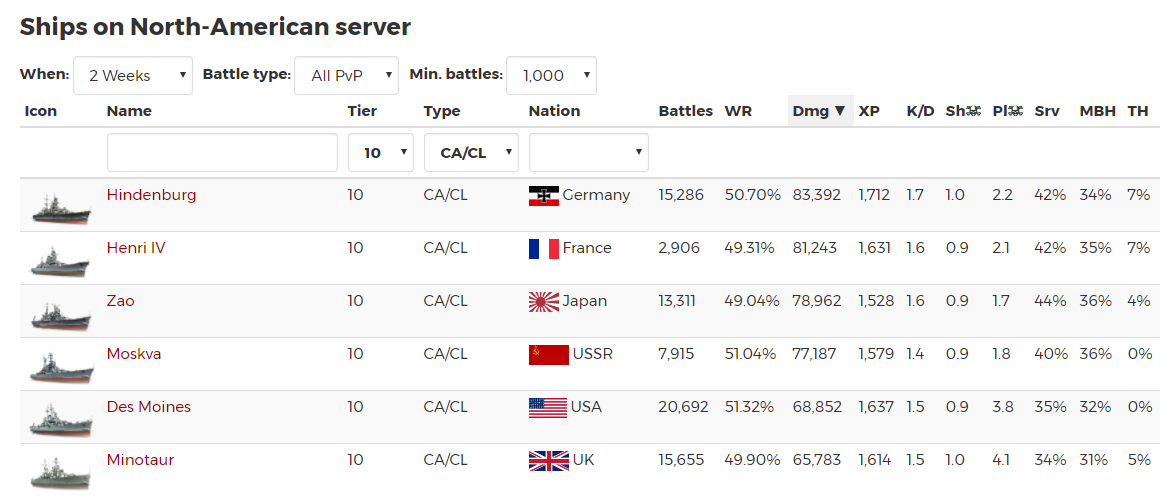Change the CA/CL type filter

point(471,153)
